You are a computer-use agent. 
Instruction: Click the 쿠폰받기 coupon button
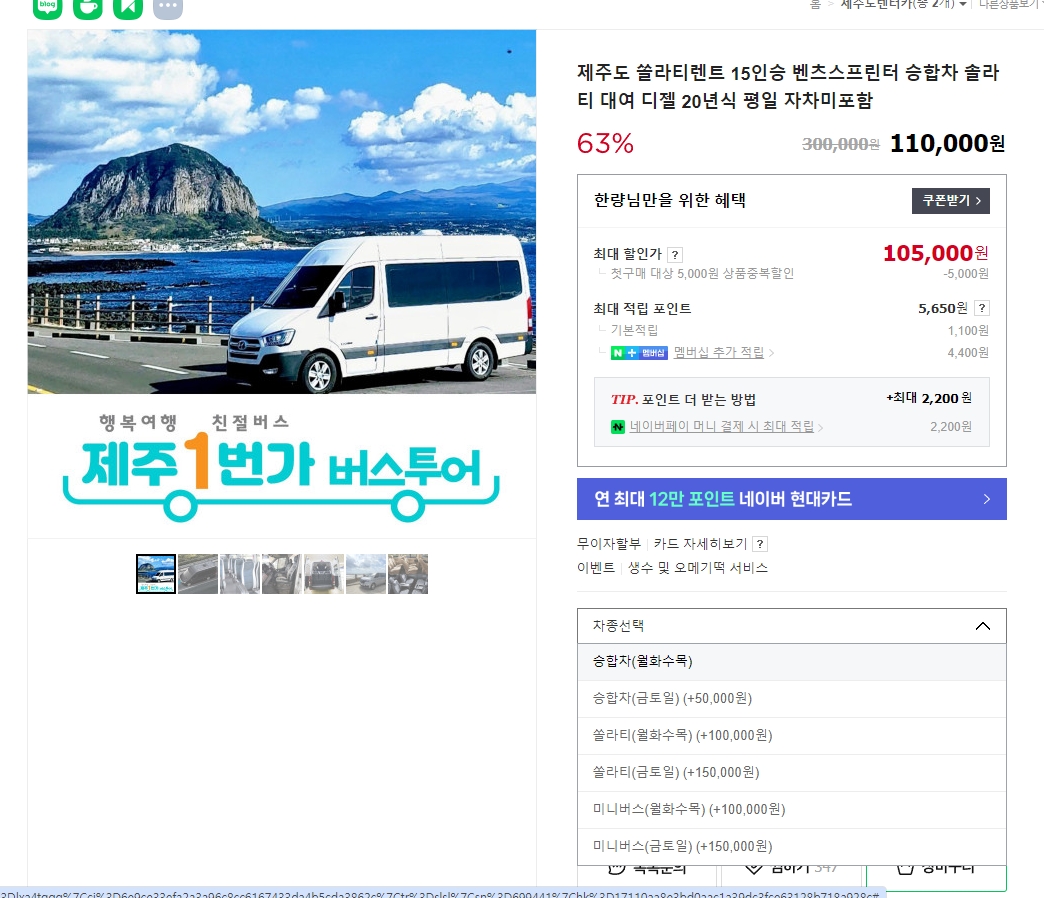click(x=951, y=200)
